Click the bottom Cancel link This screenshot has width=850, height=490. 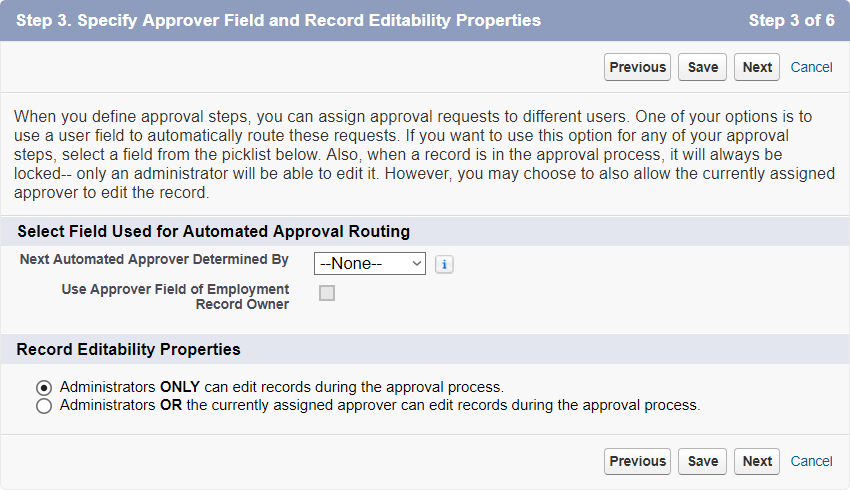tap(811, 461)
